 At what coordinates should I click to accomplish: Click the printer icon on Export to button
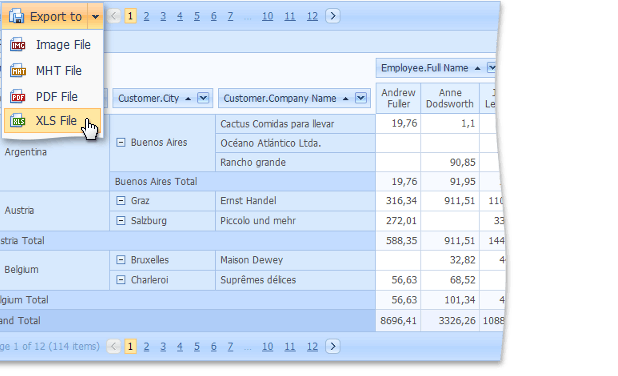click(17, 16)
